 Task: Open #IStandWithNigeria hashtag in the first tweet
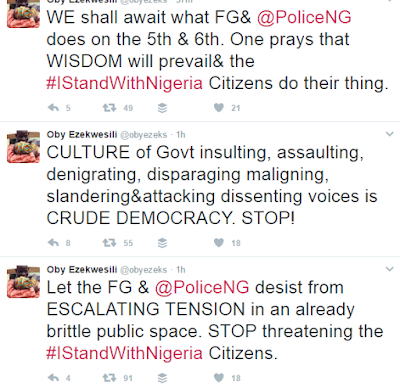124,83
